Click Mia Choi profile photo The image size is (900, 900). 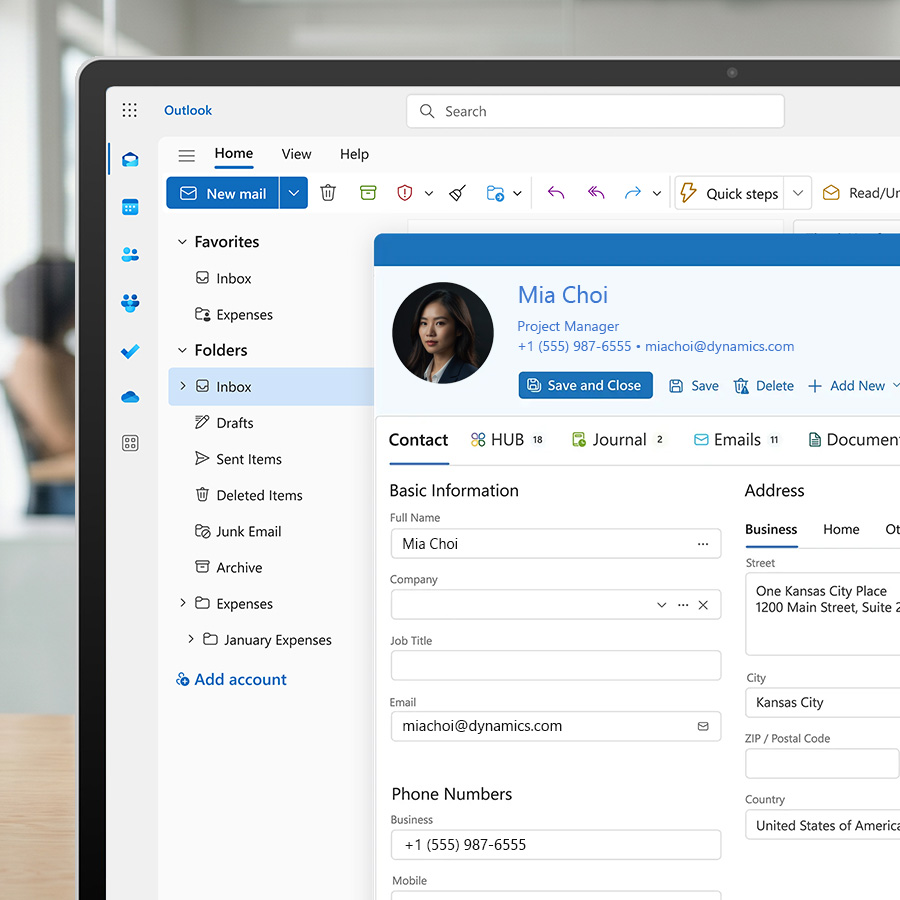[x=443, y=333]
